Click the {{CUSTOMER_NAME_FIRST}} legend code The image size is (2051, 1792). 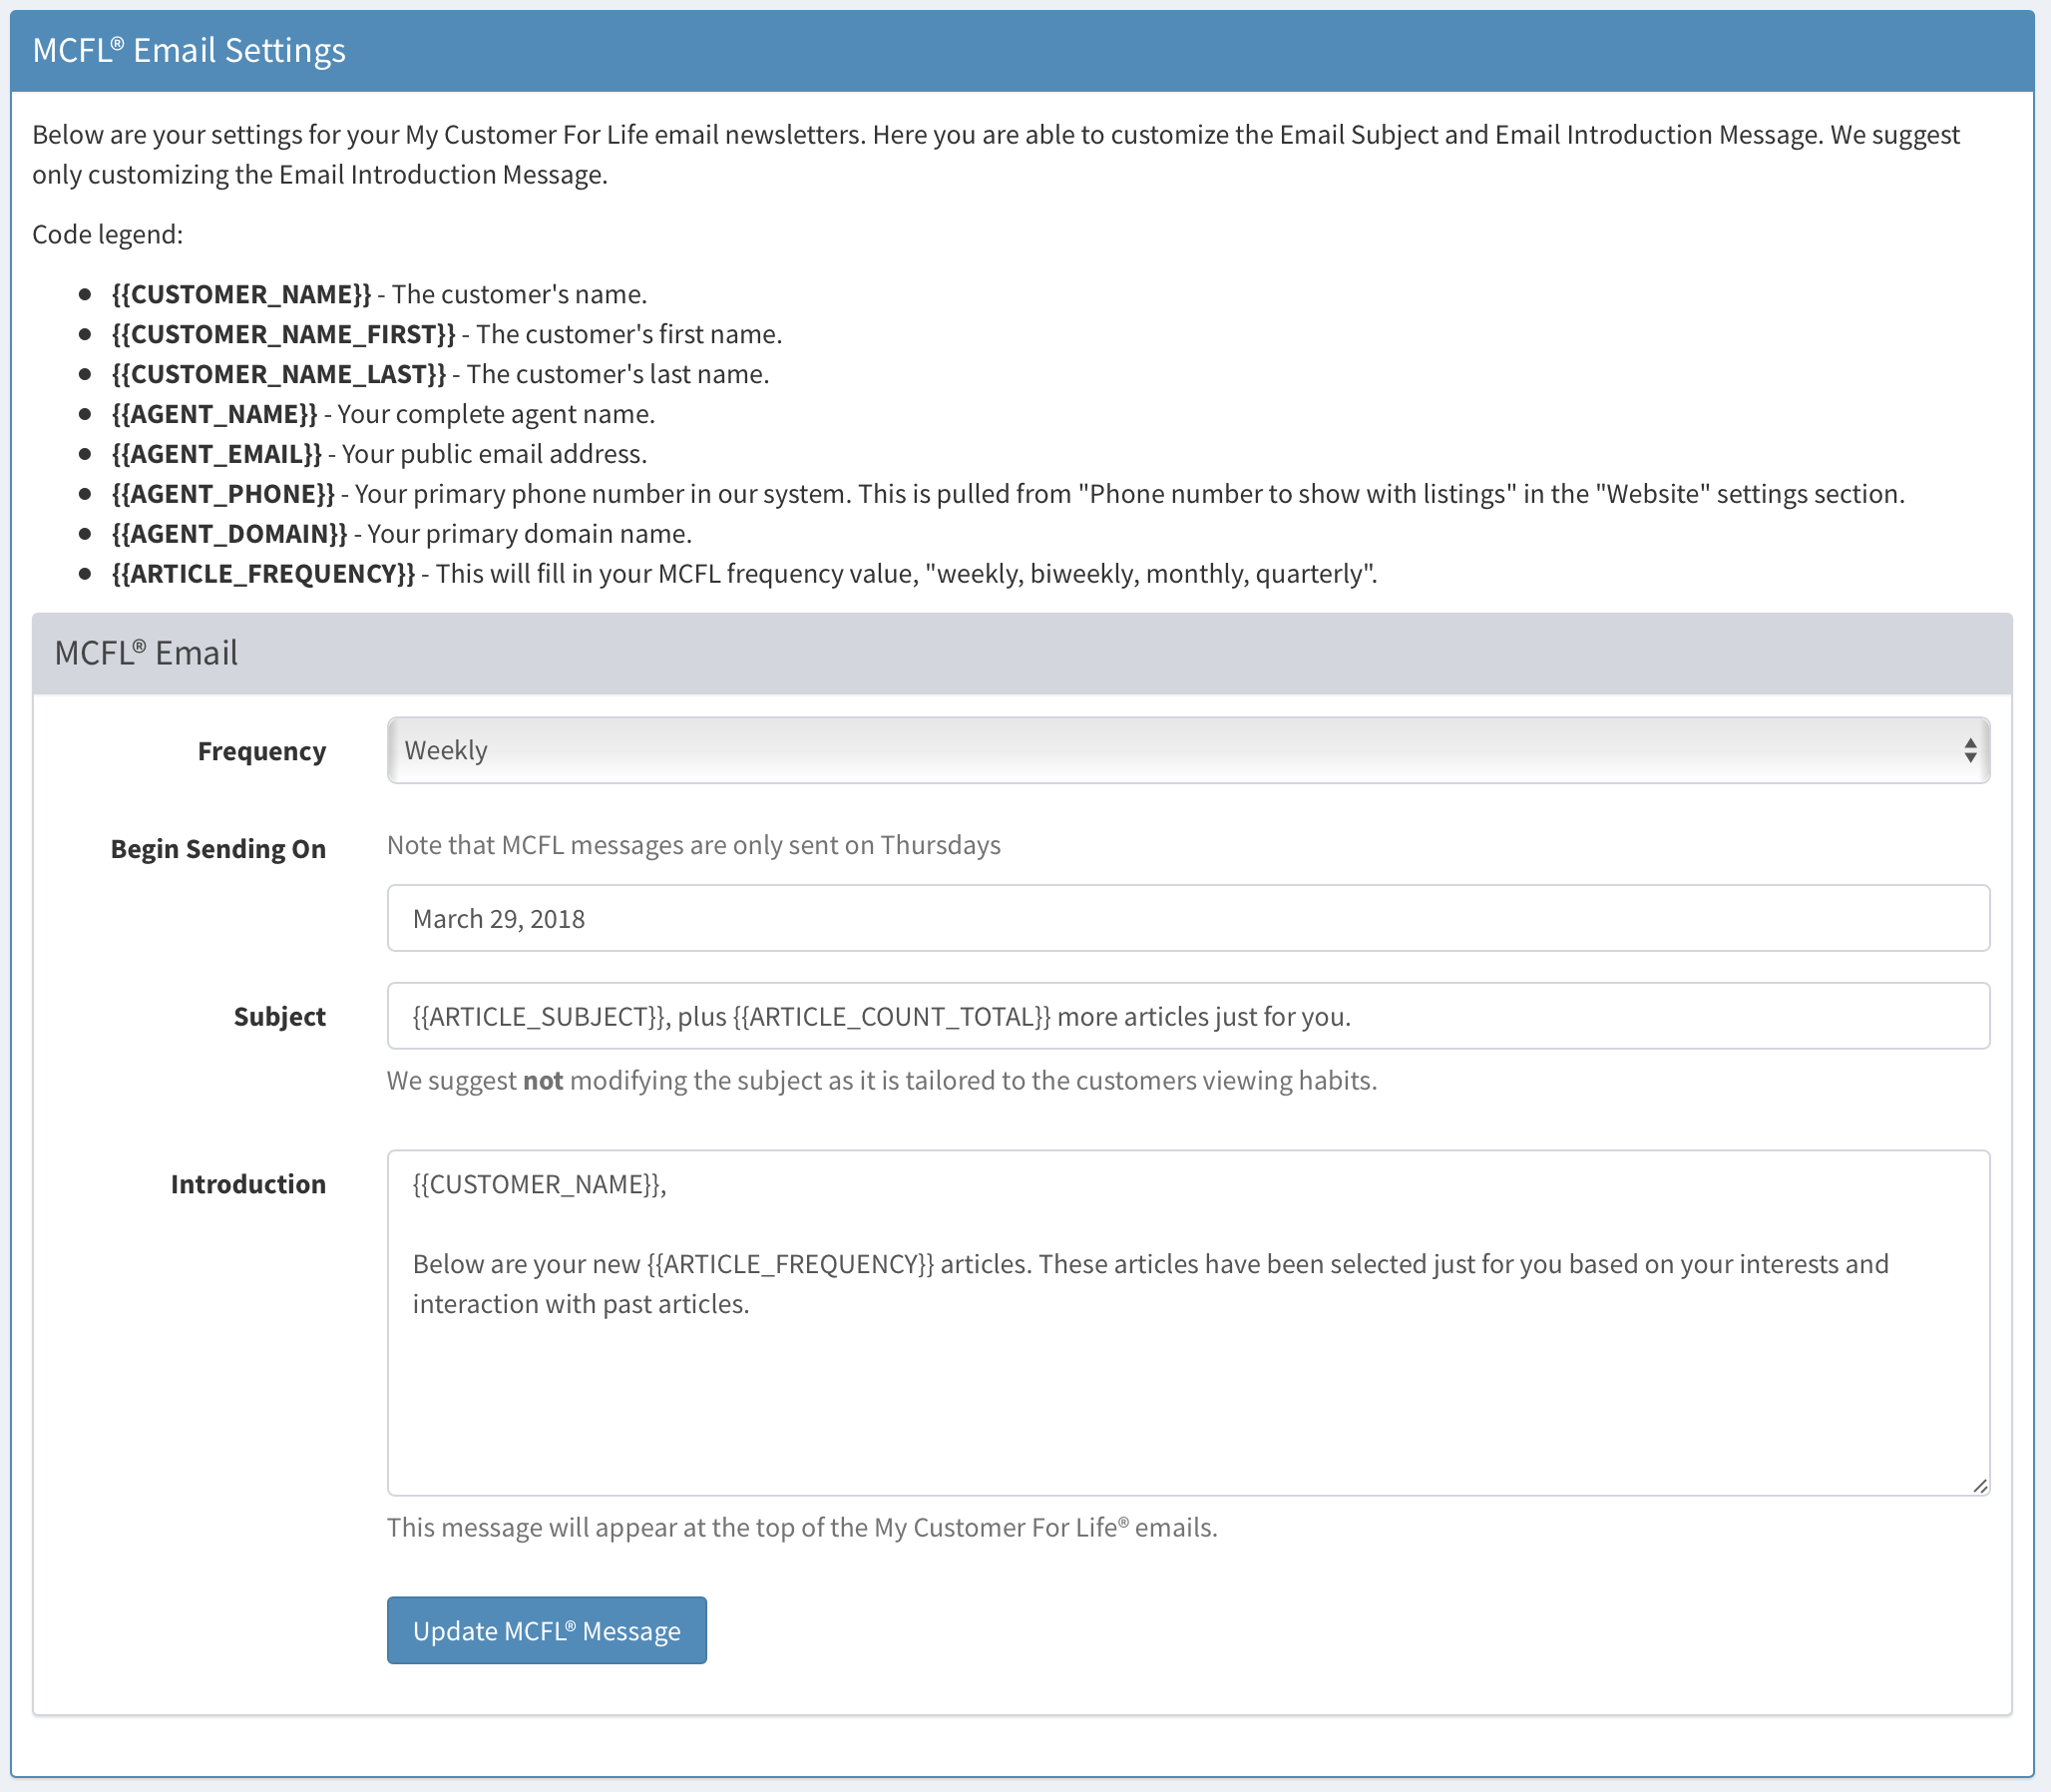click(283, 334)
